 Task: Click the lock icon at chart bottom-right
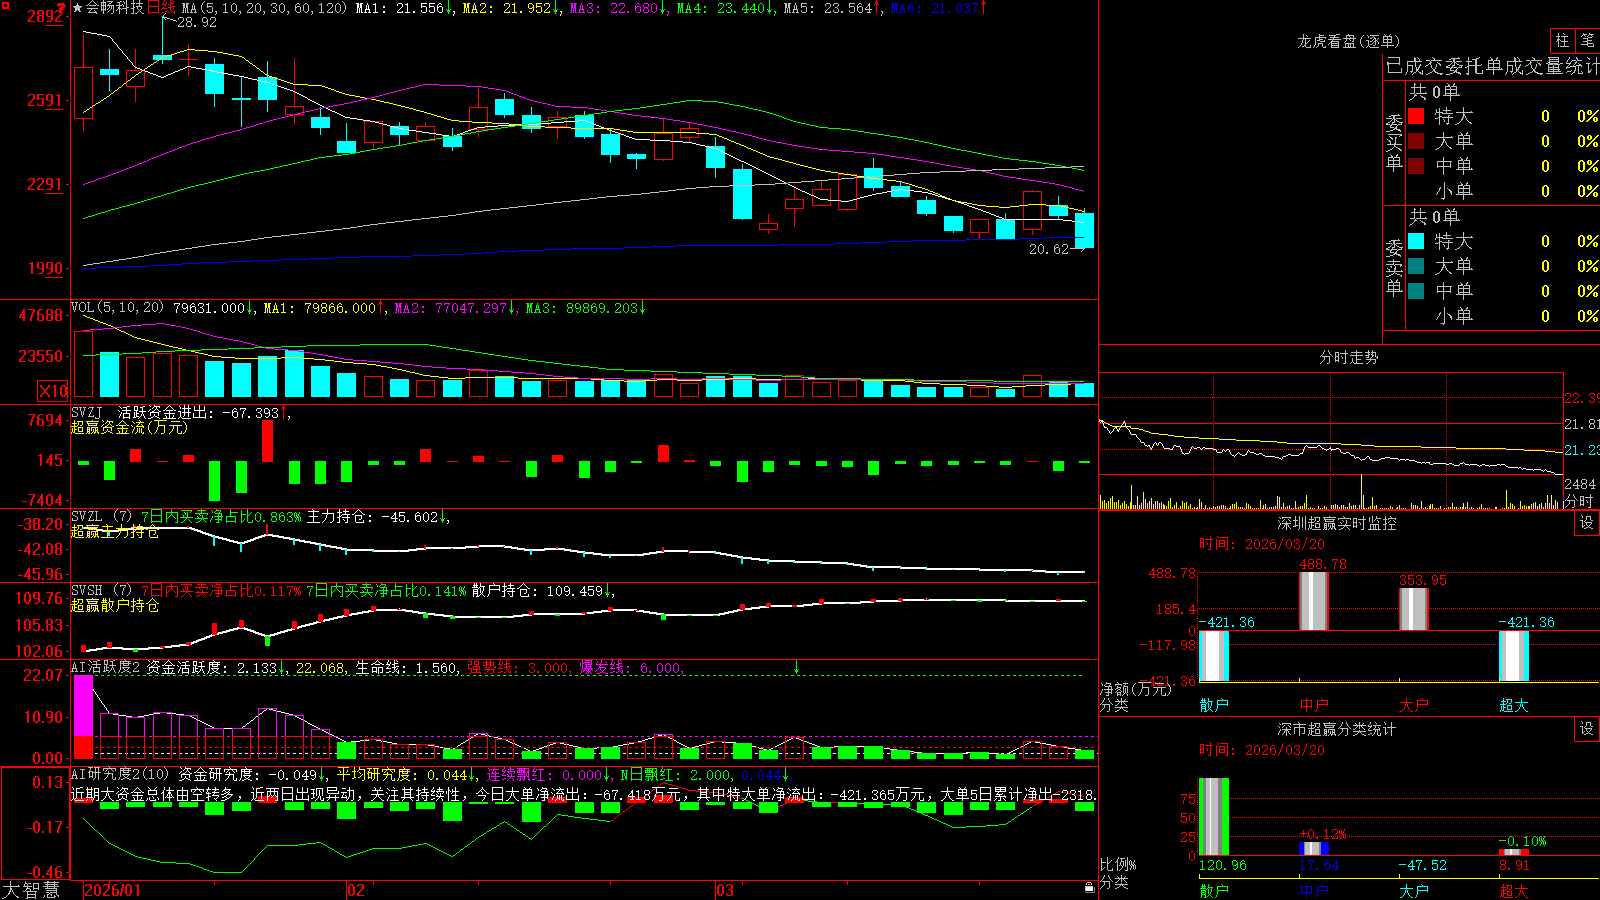1089,888
